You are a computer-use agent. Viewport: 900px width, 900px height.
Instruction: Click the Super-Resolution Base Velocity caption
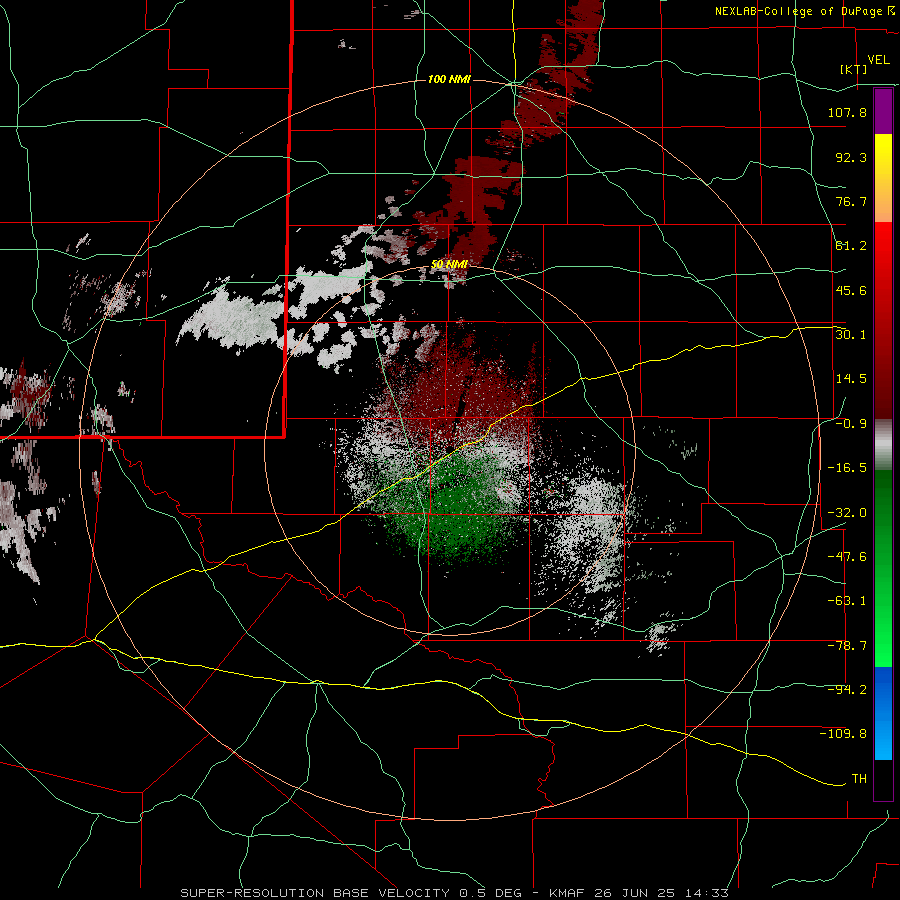click(455, 893)
